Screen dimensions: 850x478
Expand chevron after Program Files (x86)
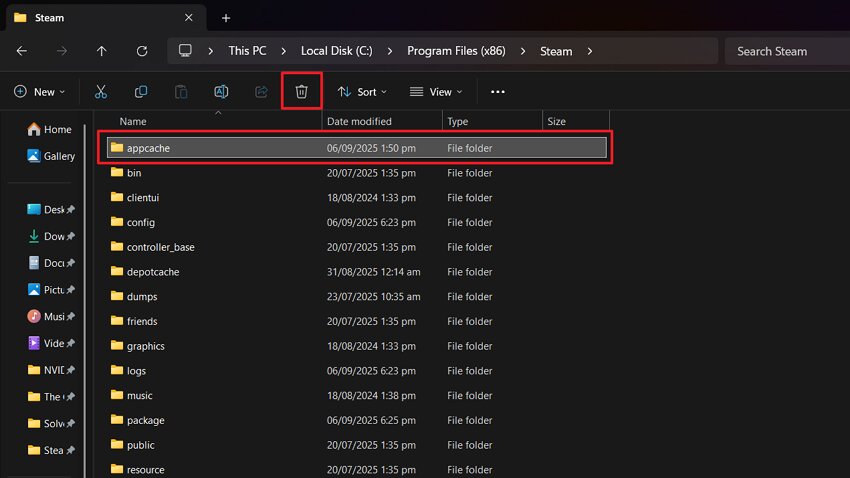pyautogui.click(x=523, y=51)
